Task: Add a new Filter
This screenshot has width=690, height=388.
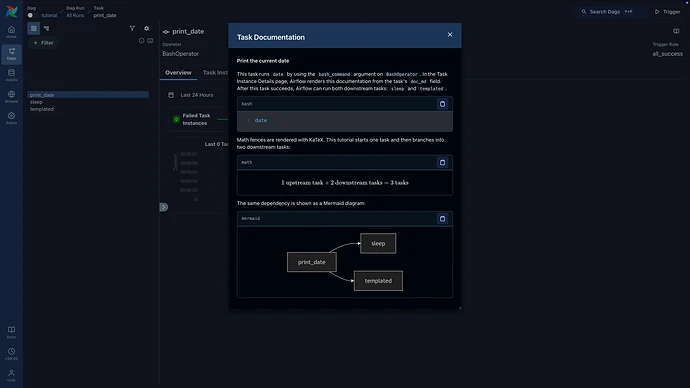Action: pyautogui.click(x=43, y=43)
